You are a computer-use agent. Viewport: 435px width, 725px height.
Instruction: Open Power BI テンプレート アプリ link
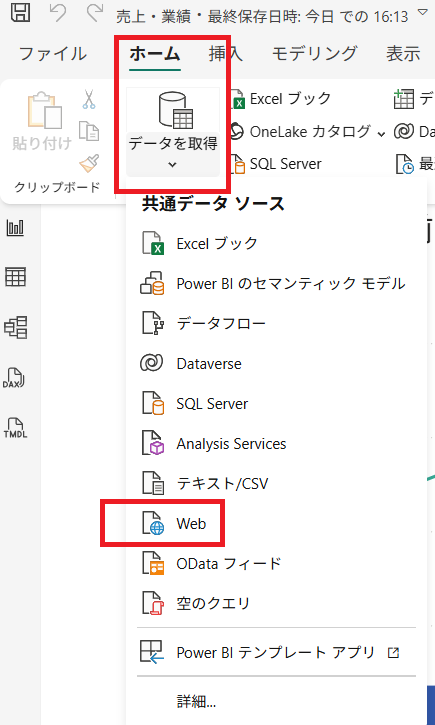point(276,652)
